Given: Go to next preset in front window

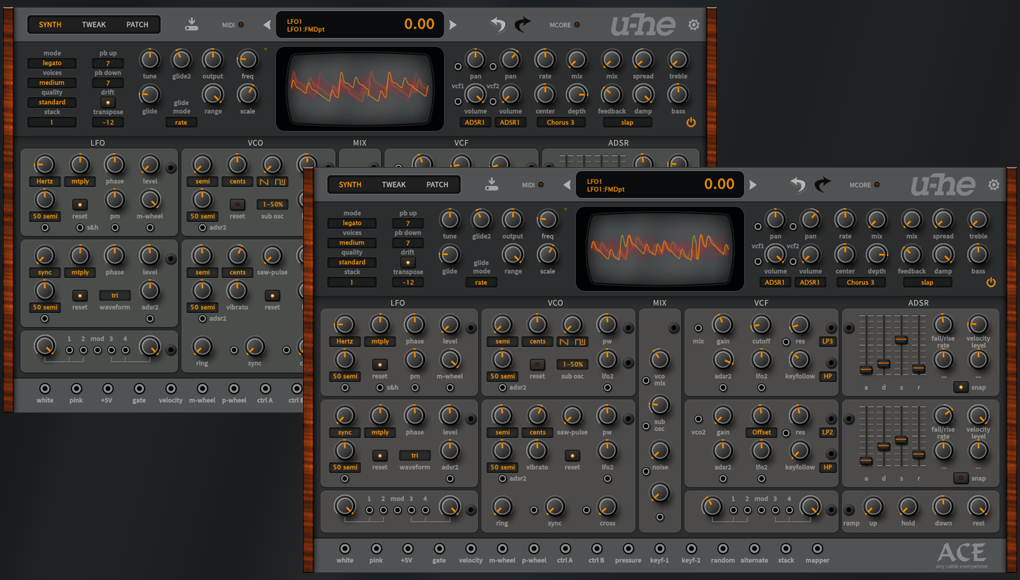Looking at the screenshot, I should coord(753,185).
